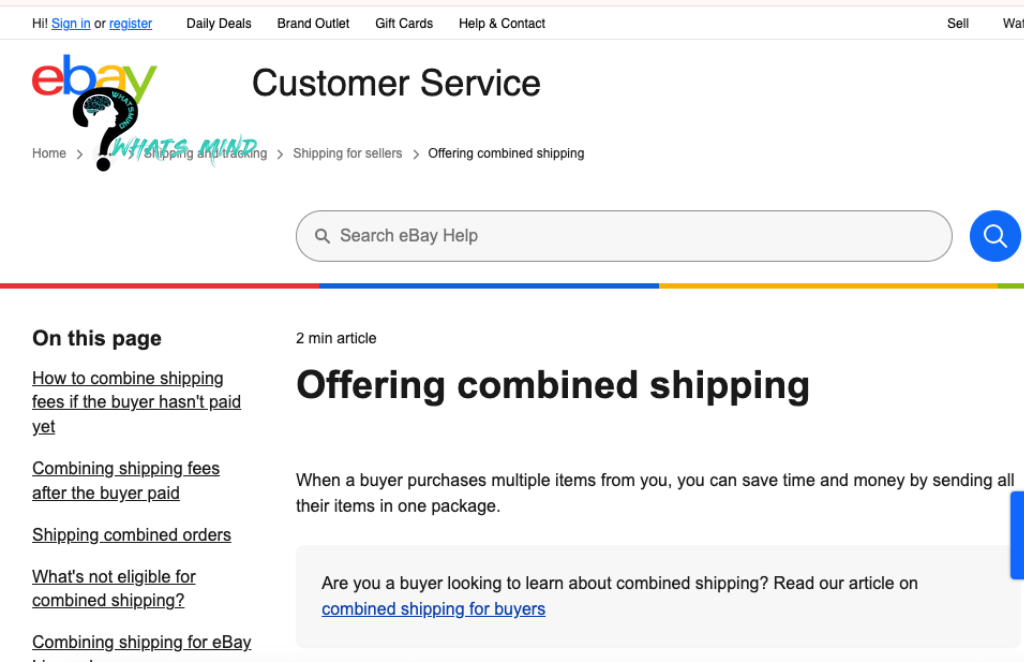This screenshot has height=662, width=1024.
Task: Open Help & Contact
Action: click(502, 23)
